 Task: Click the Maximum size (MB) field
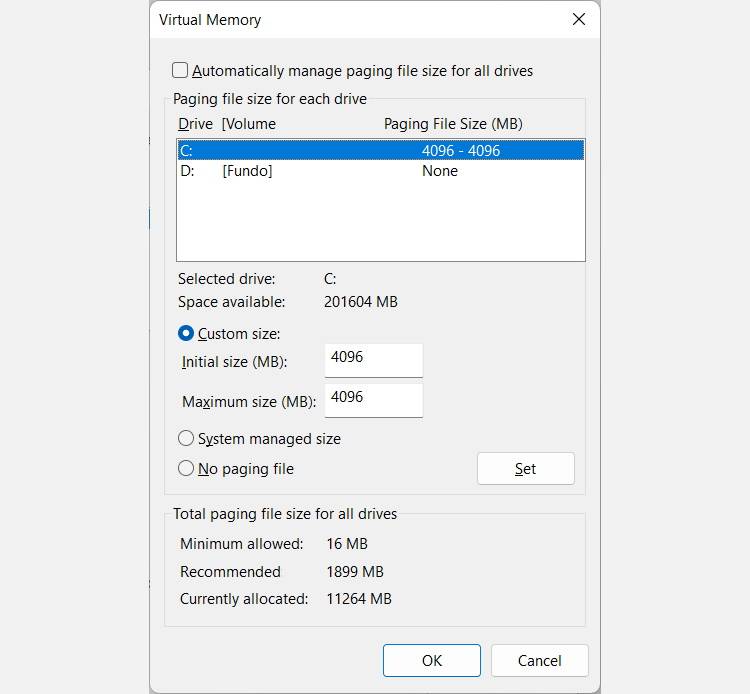tap(374, 400)
